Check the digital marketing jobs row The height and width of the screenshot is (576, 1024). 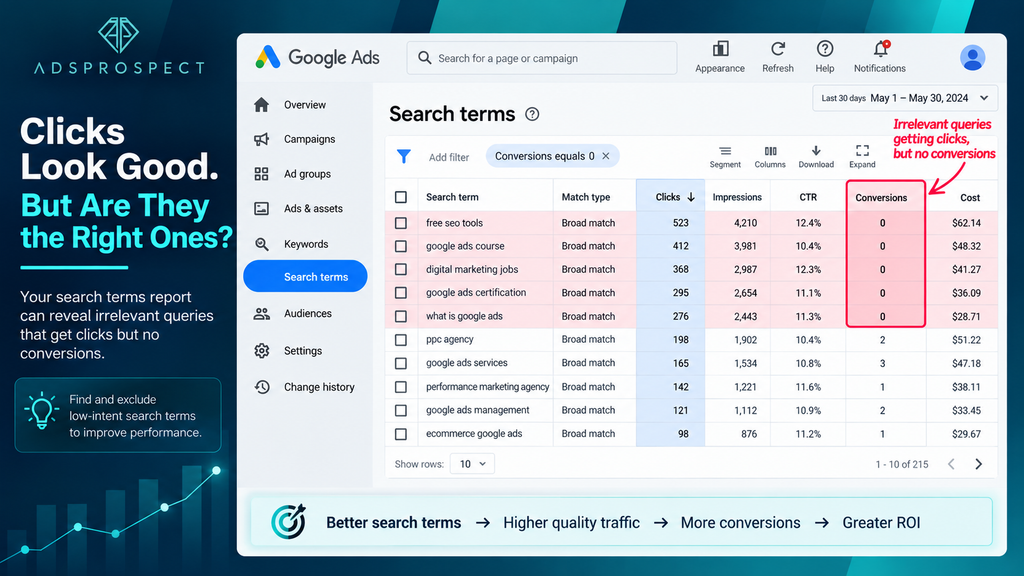pyautogui.click(x=401, y=270)
